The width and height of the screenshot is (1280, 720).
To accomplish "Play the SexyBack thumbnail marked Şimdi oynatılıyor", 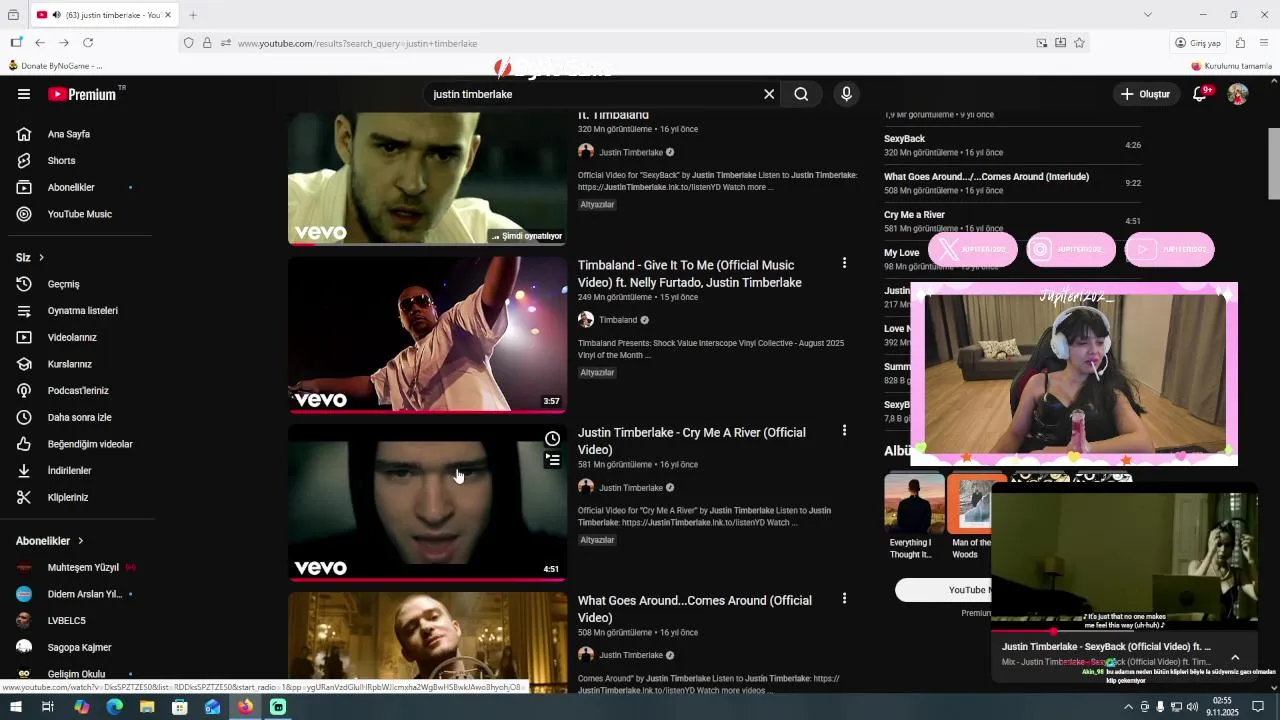I will coord(427,178).
